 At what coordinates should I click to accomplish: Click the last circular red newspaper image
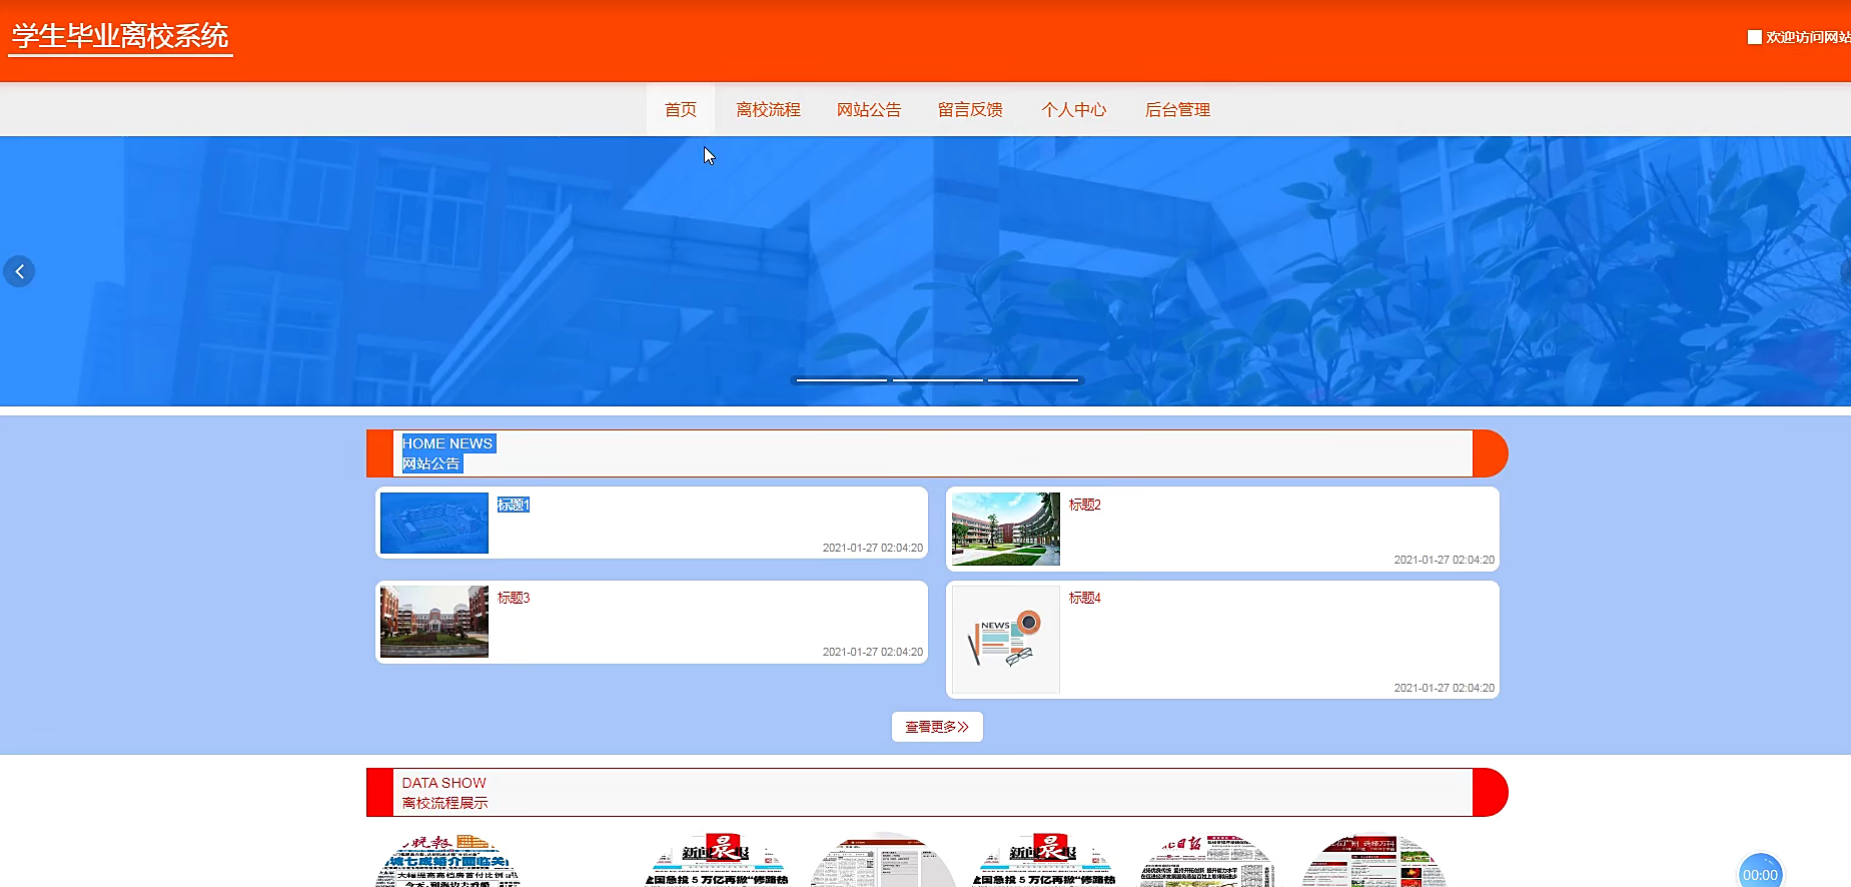(1375, 860)
